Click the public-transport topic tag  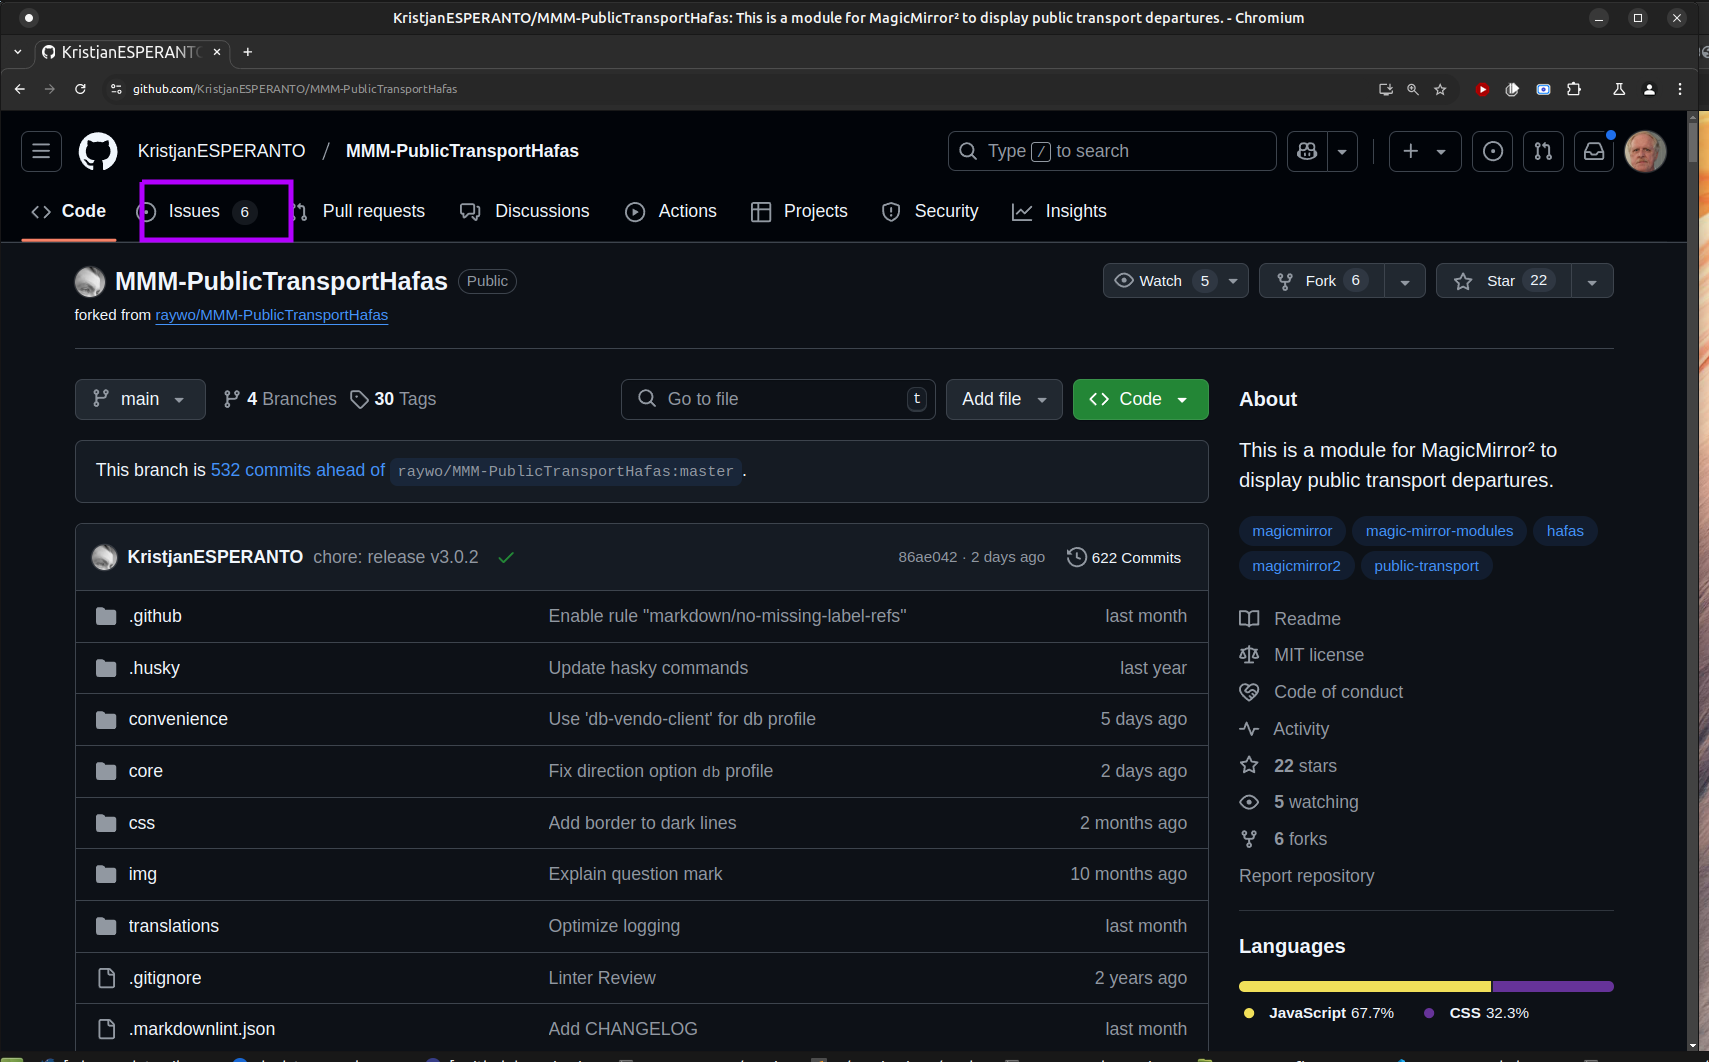click(1426, 566)
